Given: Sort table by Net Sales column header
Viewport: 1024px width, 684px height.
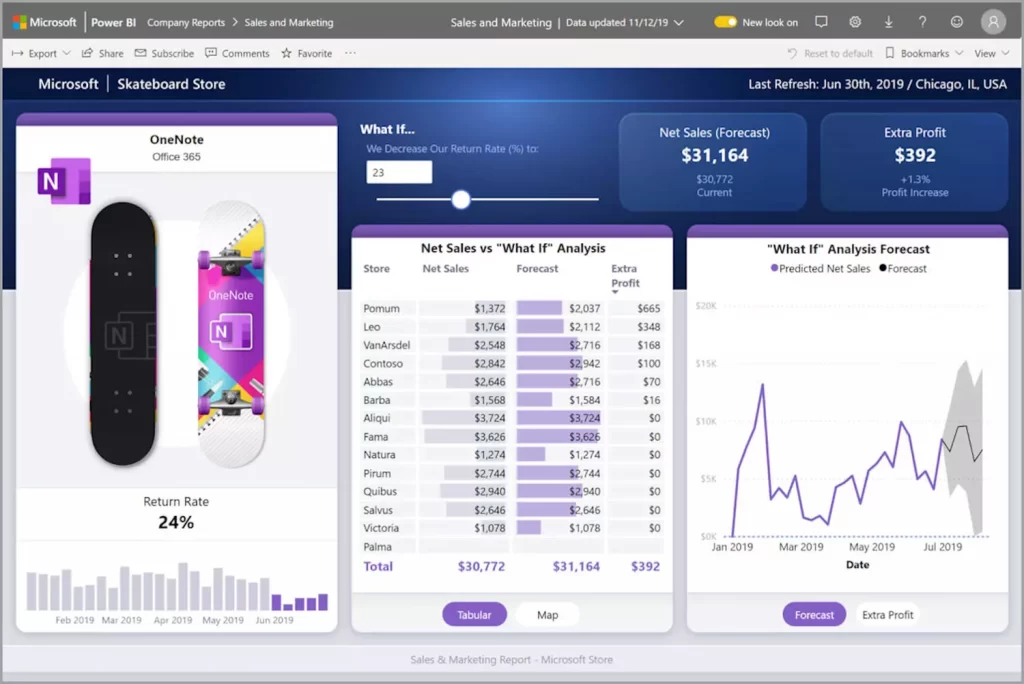Looking at the screenshot, I should coord(445,269).
